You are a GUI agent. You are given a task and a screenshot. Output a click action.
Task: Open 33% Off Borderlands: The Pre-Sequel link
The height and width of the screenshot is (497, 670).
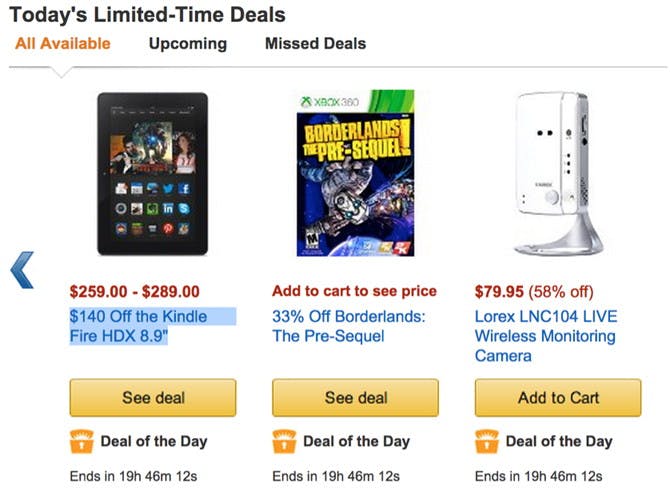point(349,327)
